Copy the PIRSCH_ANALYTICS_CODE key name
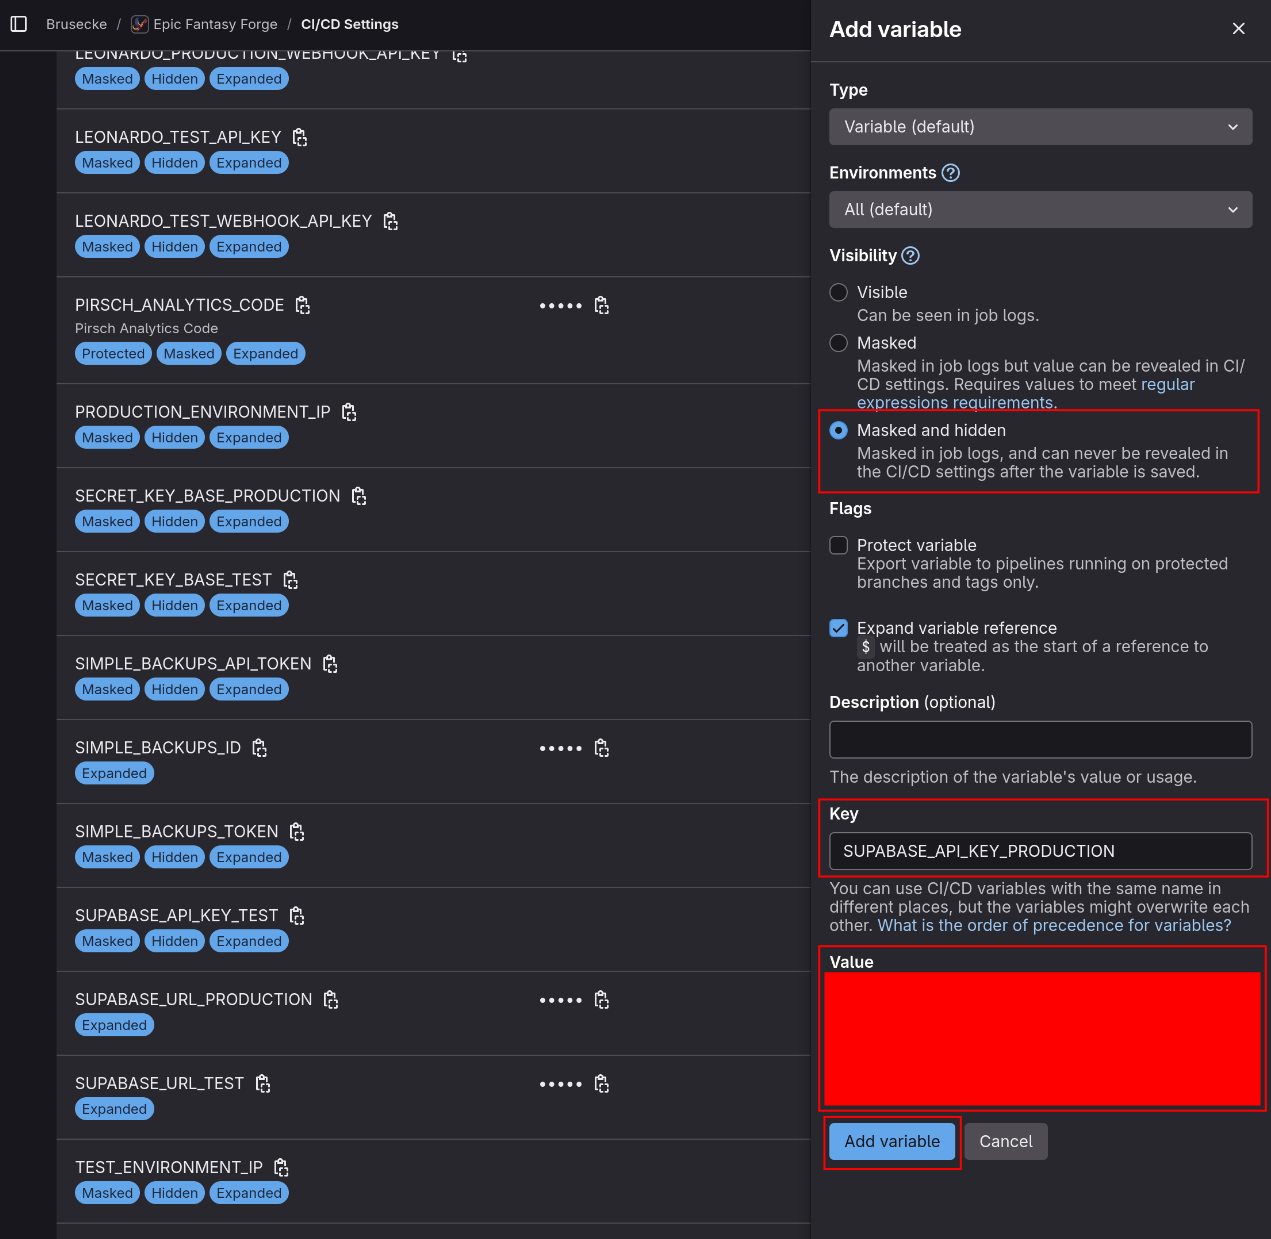 coord(303,305)
